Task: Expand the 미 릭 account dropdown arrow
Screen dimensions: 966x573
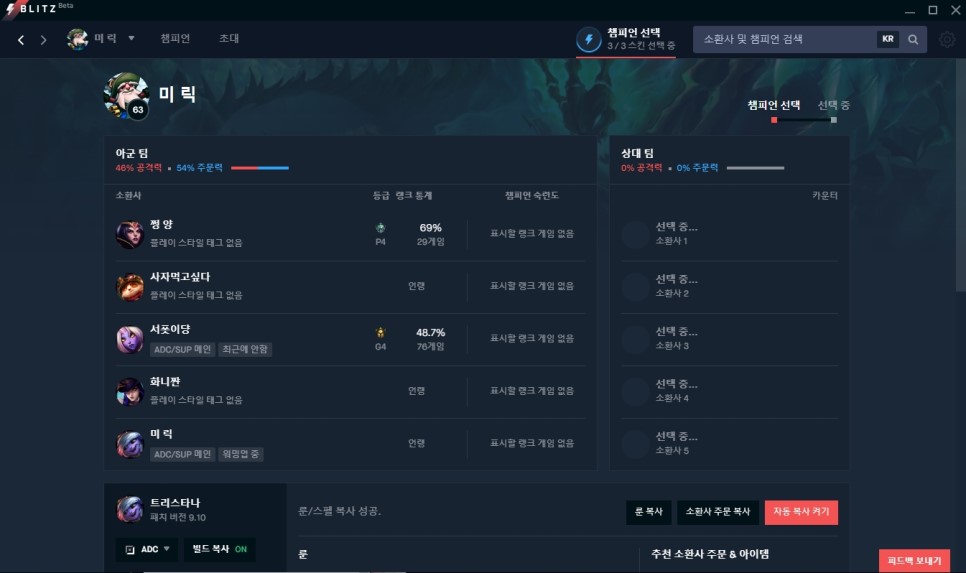Action: click(131, 38)
